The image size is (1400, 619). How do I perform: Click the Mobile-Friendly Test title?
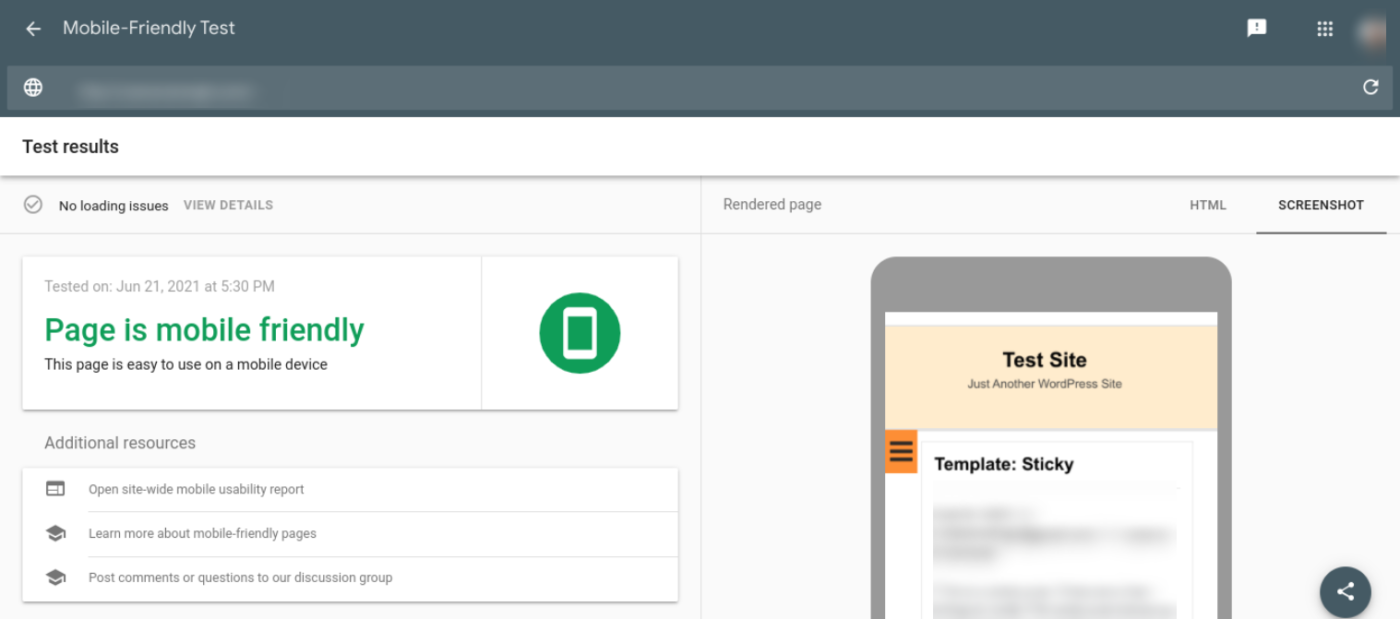[149, 28]
